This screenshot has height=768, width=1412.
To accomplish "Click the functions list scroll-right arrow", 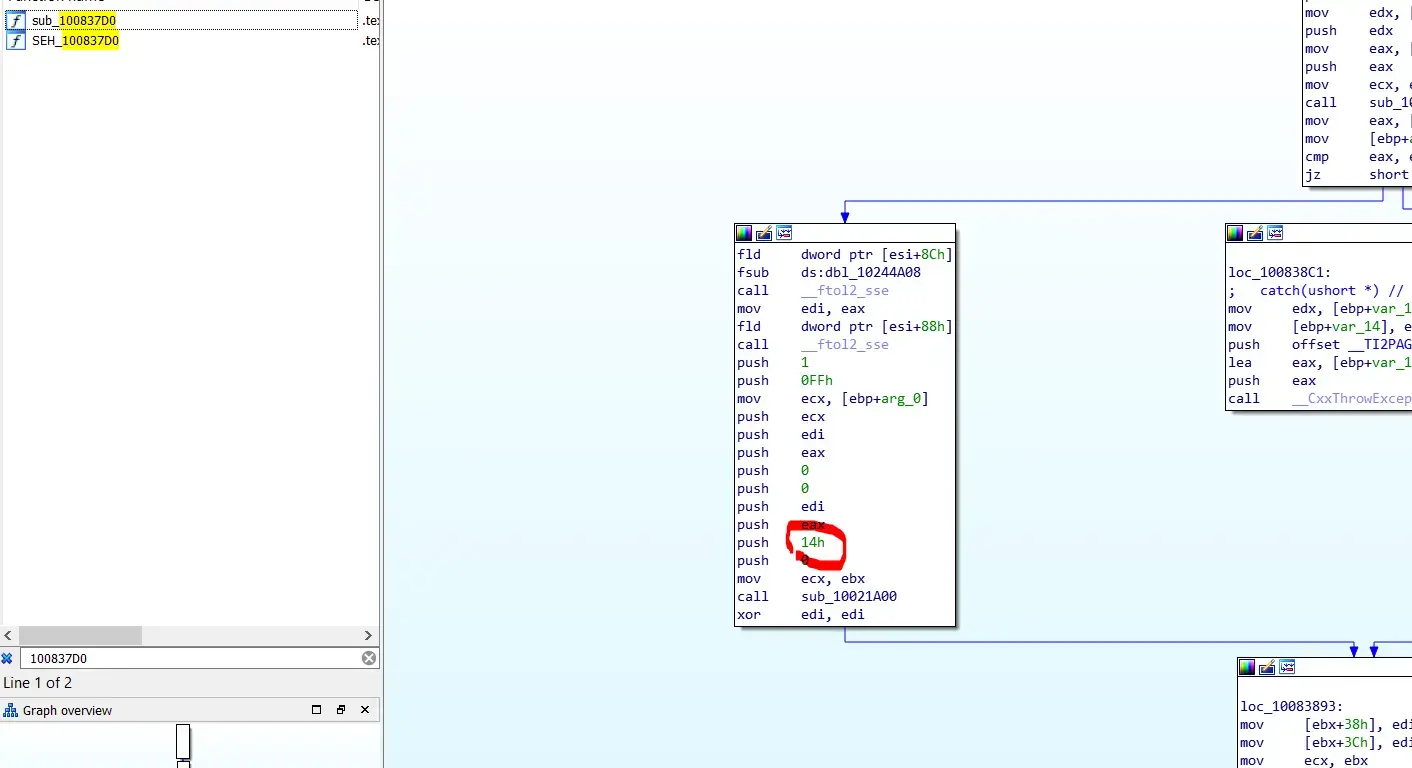I will point(368,635).
